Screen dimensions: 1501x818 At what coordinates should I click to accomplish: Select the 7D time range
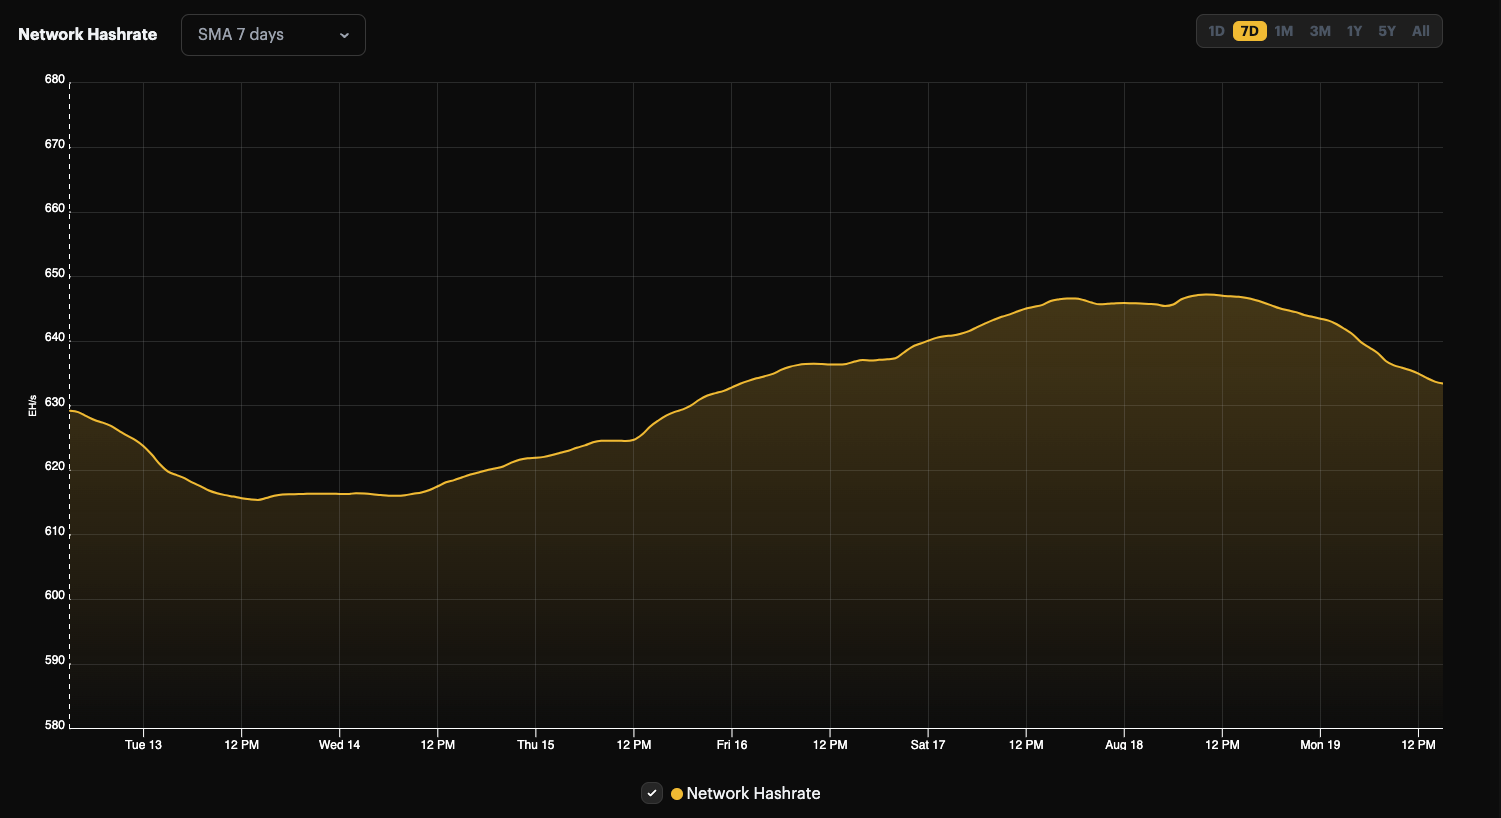1249,31
